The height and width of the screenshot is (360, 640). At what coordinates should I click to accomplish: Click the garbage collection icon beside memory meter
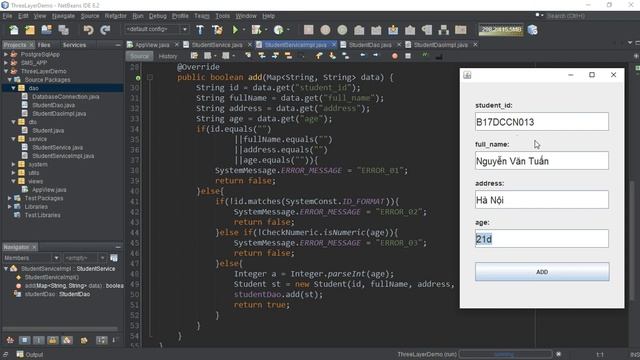[x=533, y=30]
